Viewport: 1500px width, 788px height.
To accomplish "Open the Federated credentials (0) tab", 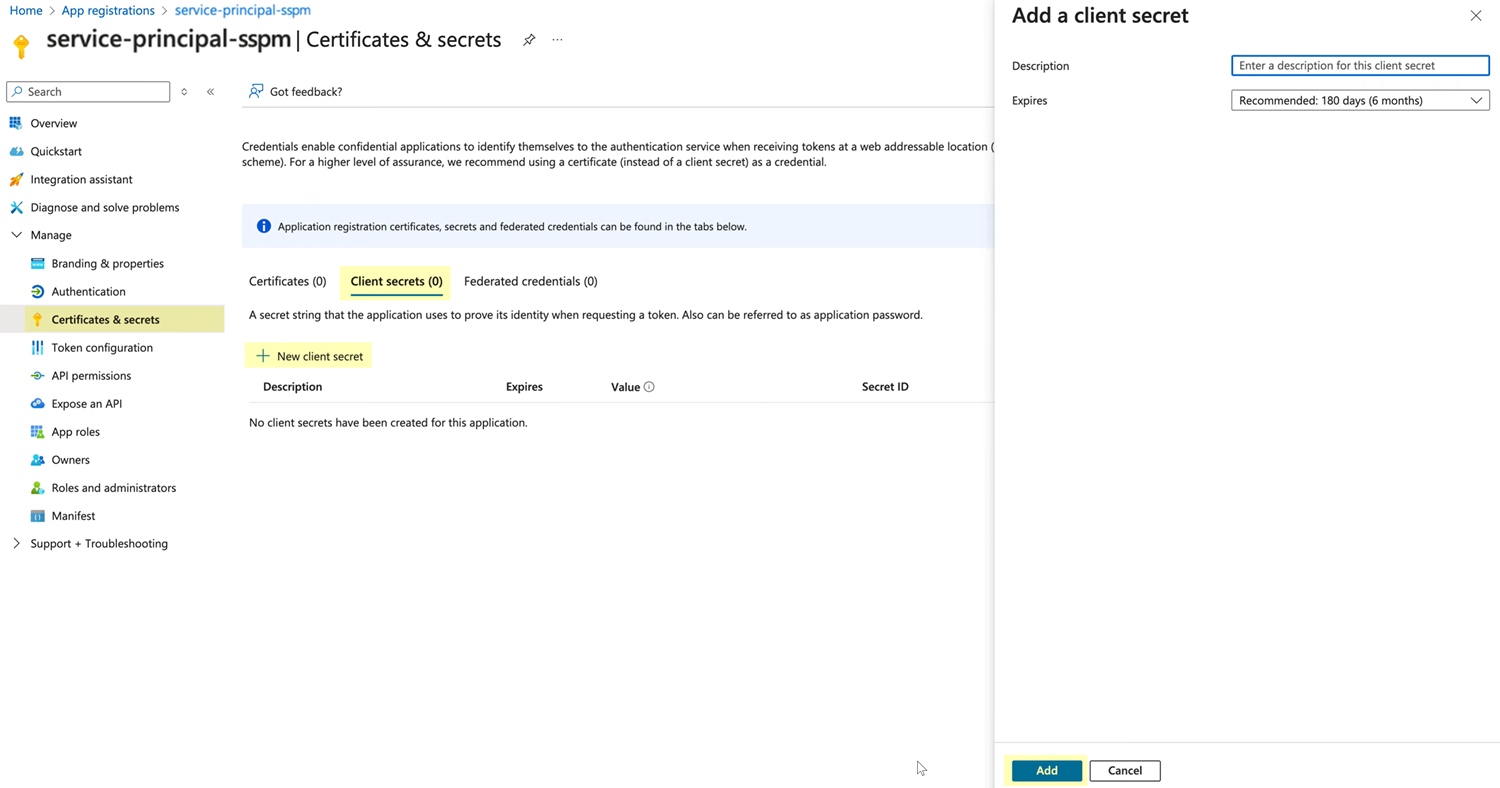I will point(531,281).
